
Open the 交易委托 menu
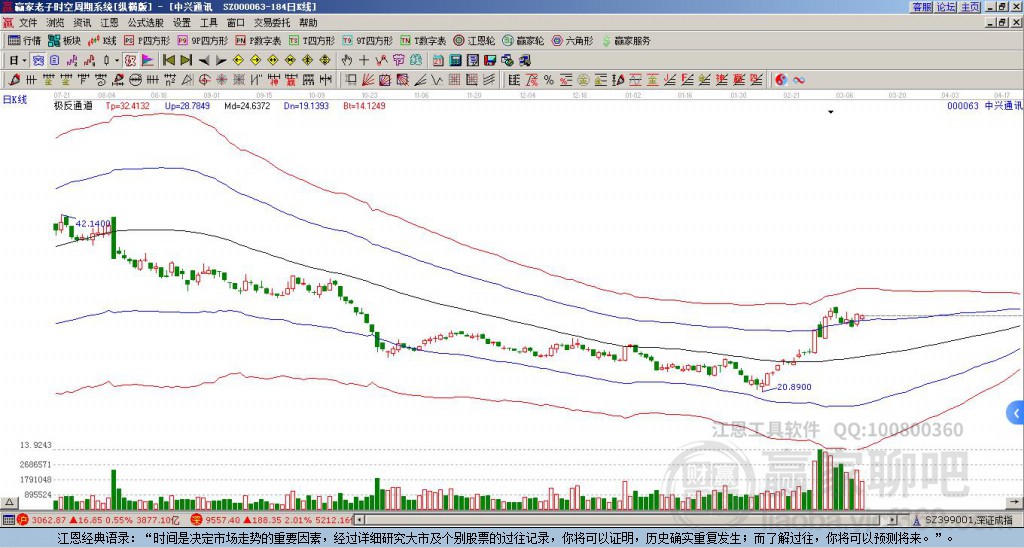coord(272,23)
